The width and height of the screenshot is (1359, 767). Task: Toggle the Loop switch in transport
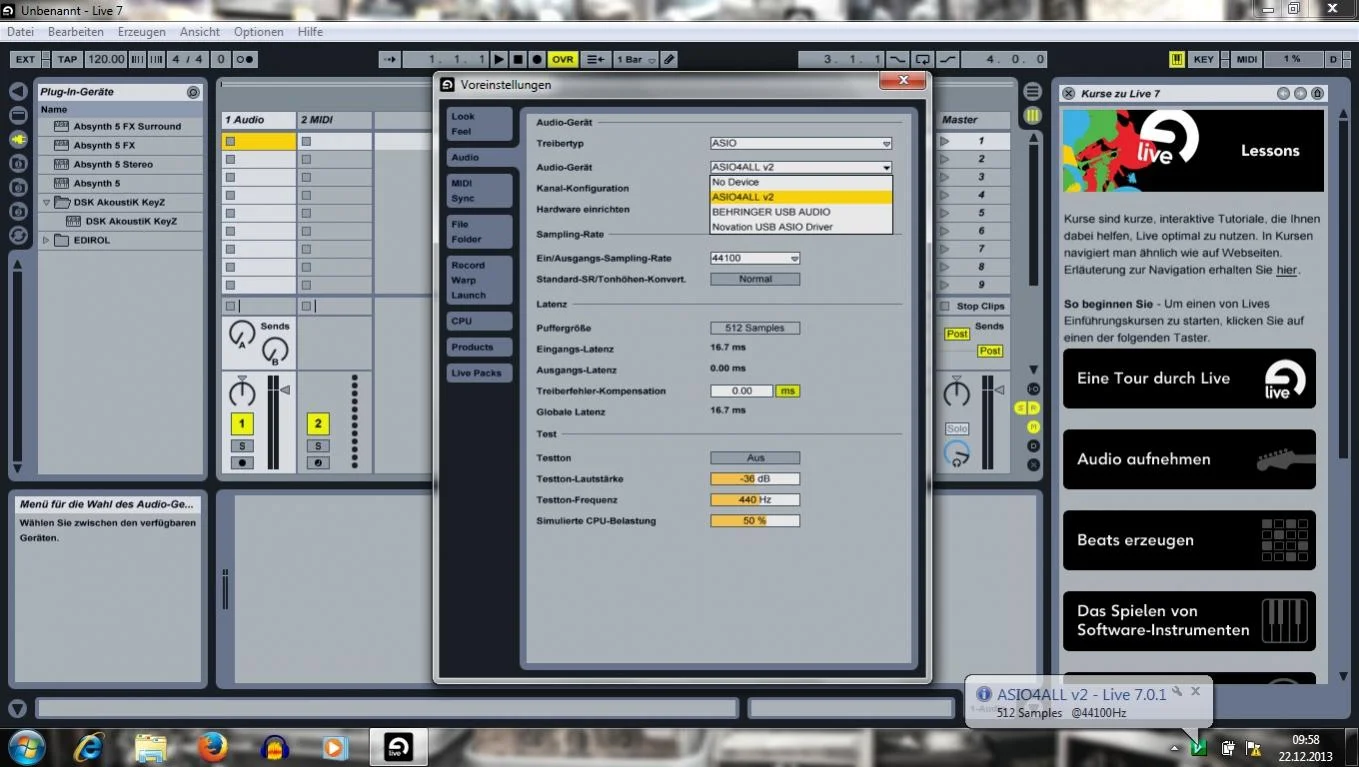pos(922,60)
